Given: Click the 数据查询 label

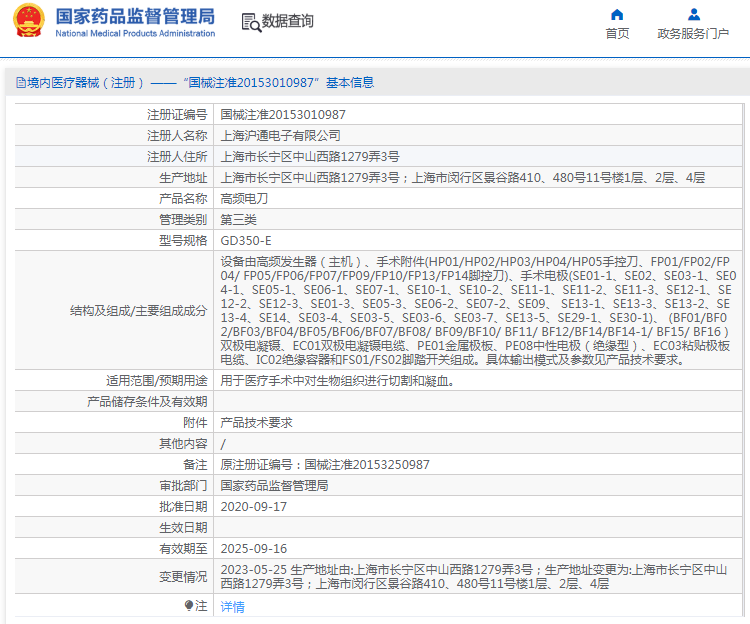Looking at the screenshot, I should [287, 21].
